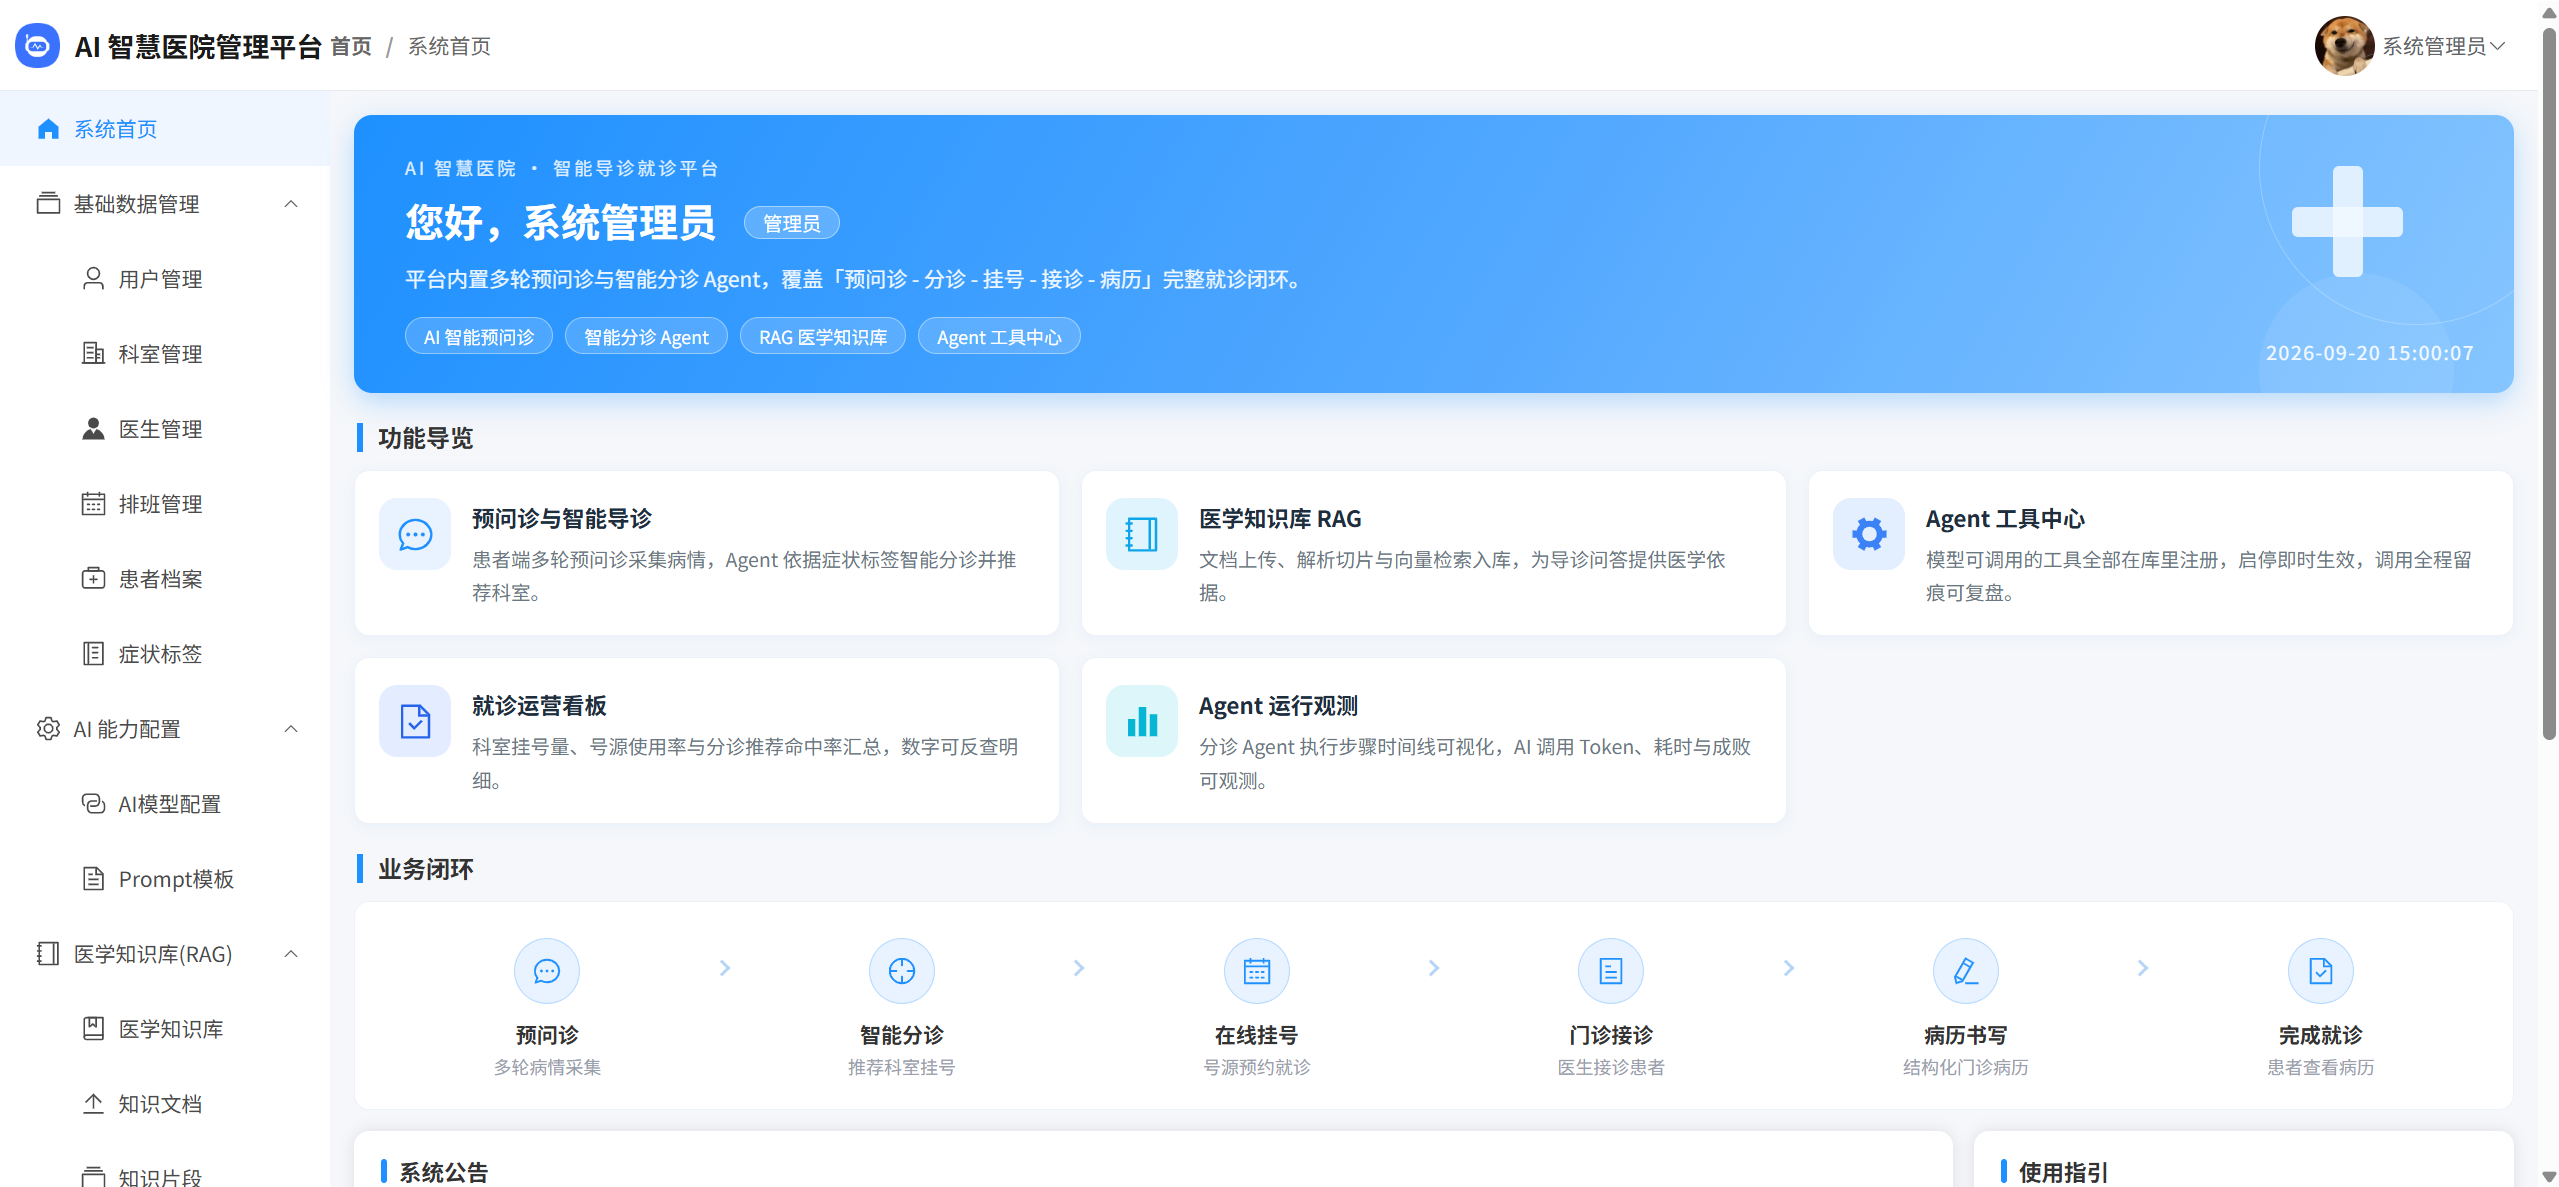The height and width of the screenshot is (1187, 2559).
Task: Click the 2026-09-20 15:00:07 timestamp
Action: click(x=2370, y=353)
